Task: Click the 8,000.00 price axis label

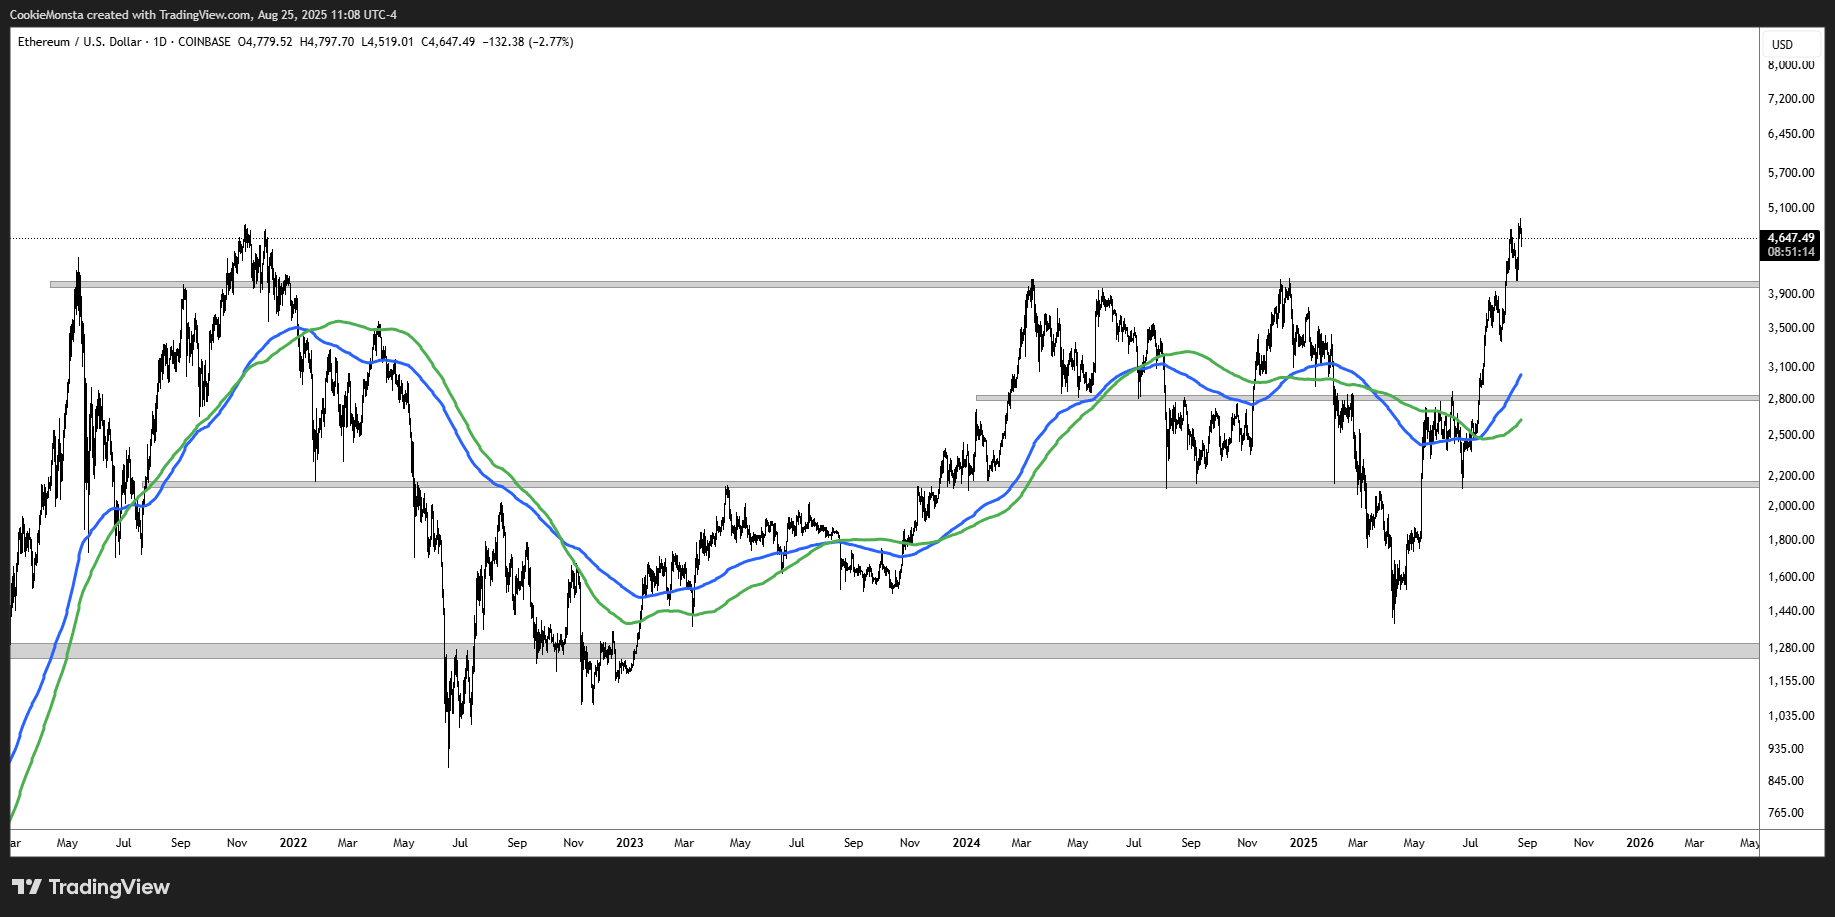Action: coord(1790,65)
